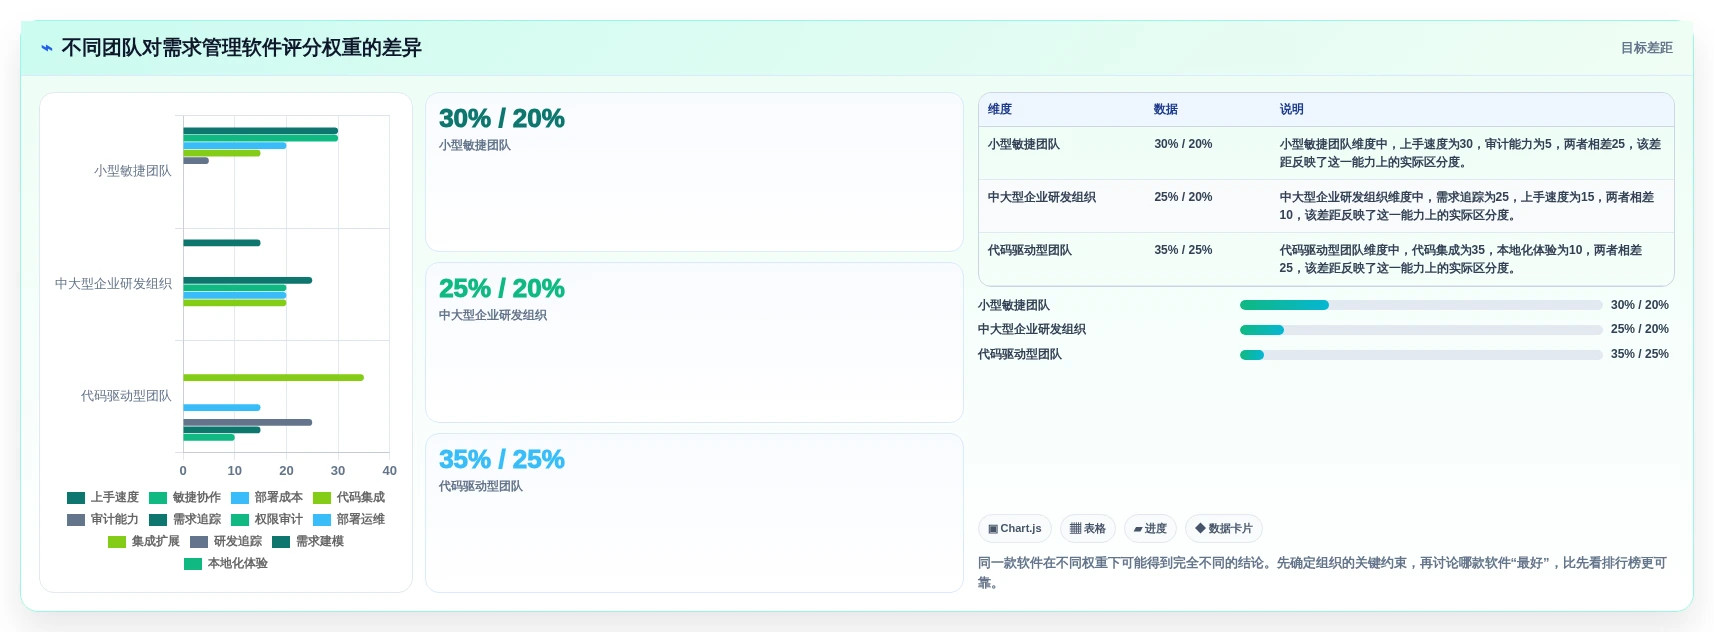Viewport: 1714px width, 632px height.
Task: Select the 表格 chip
Action: 1087,528
